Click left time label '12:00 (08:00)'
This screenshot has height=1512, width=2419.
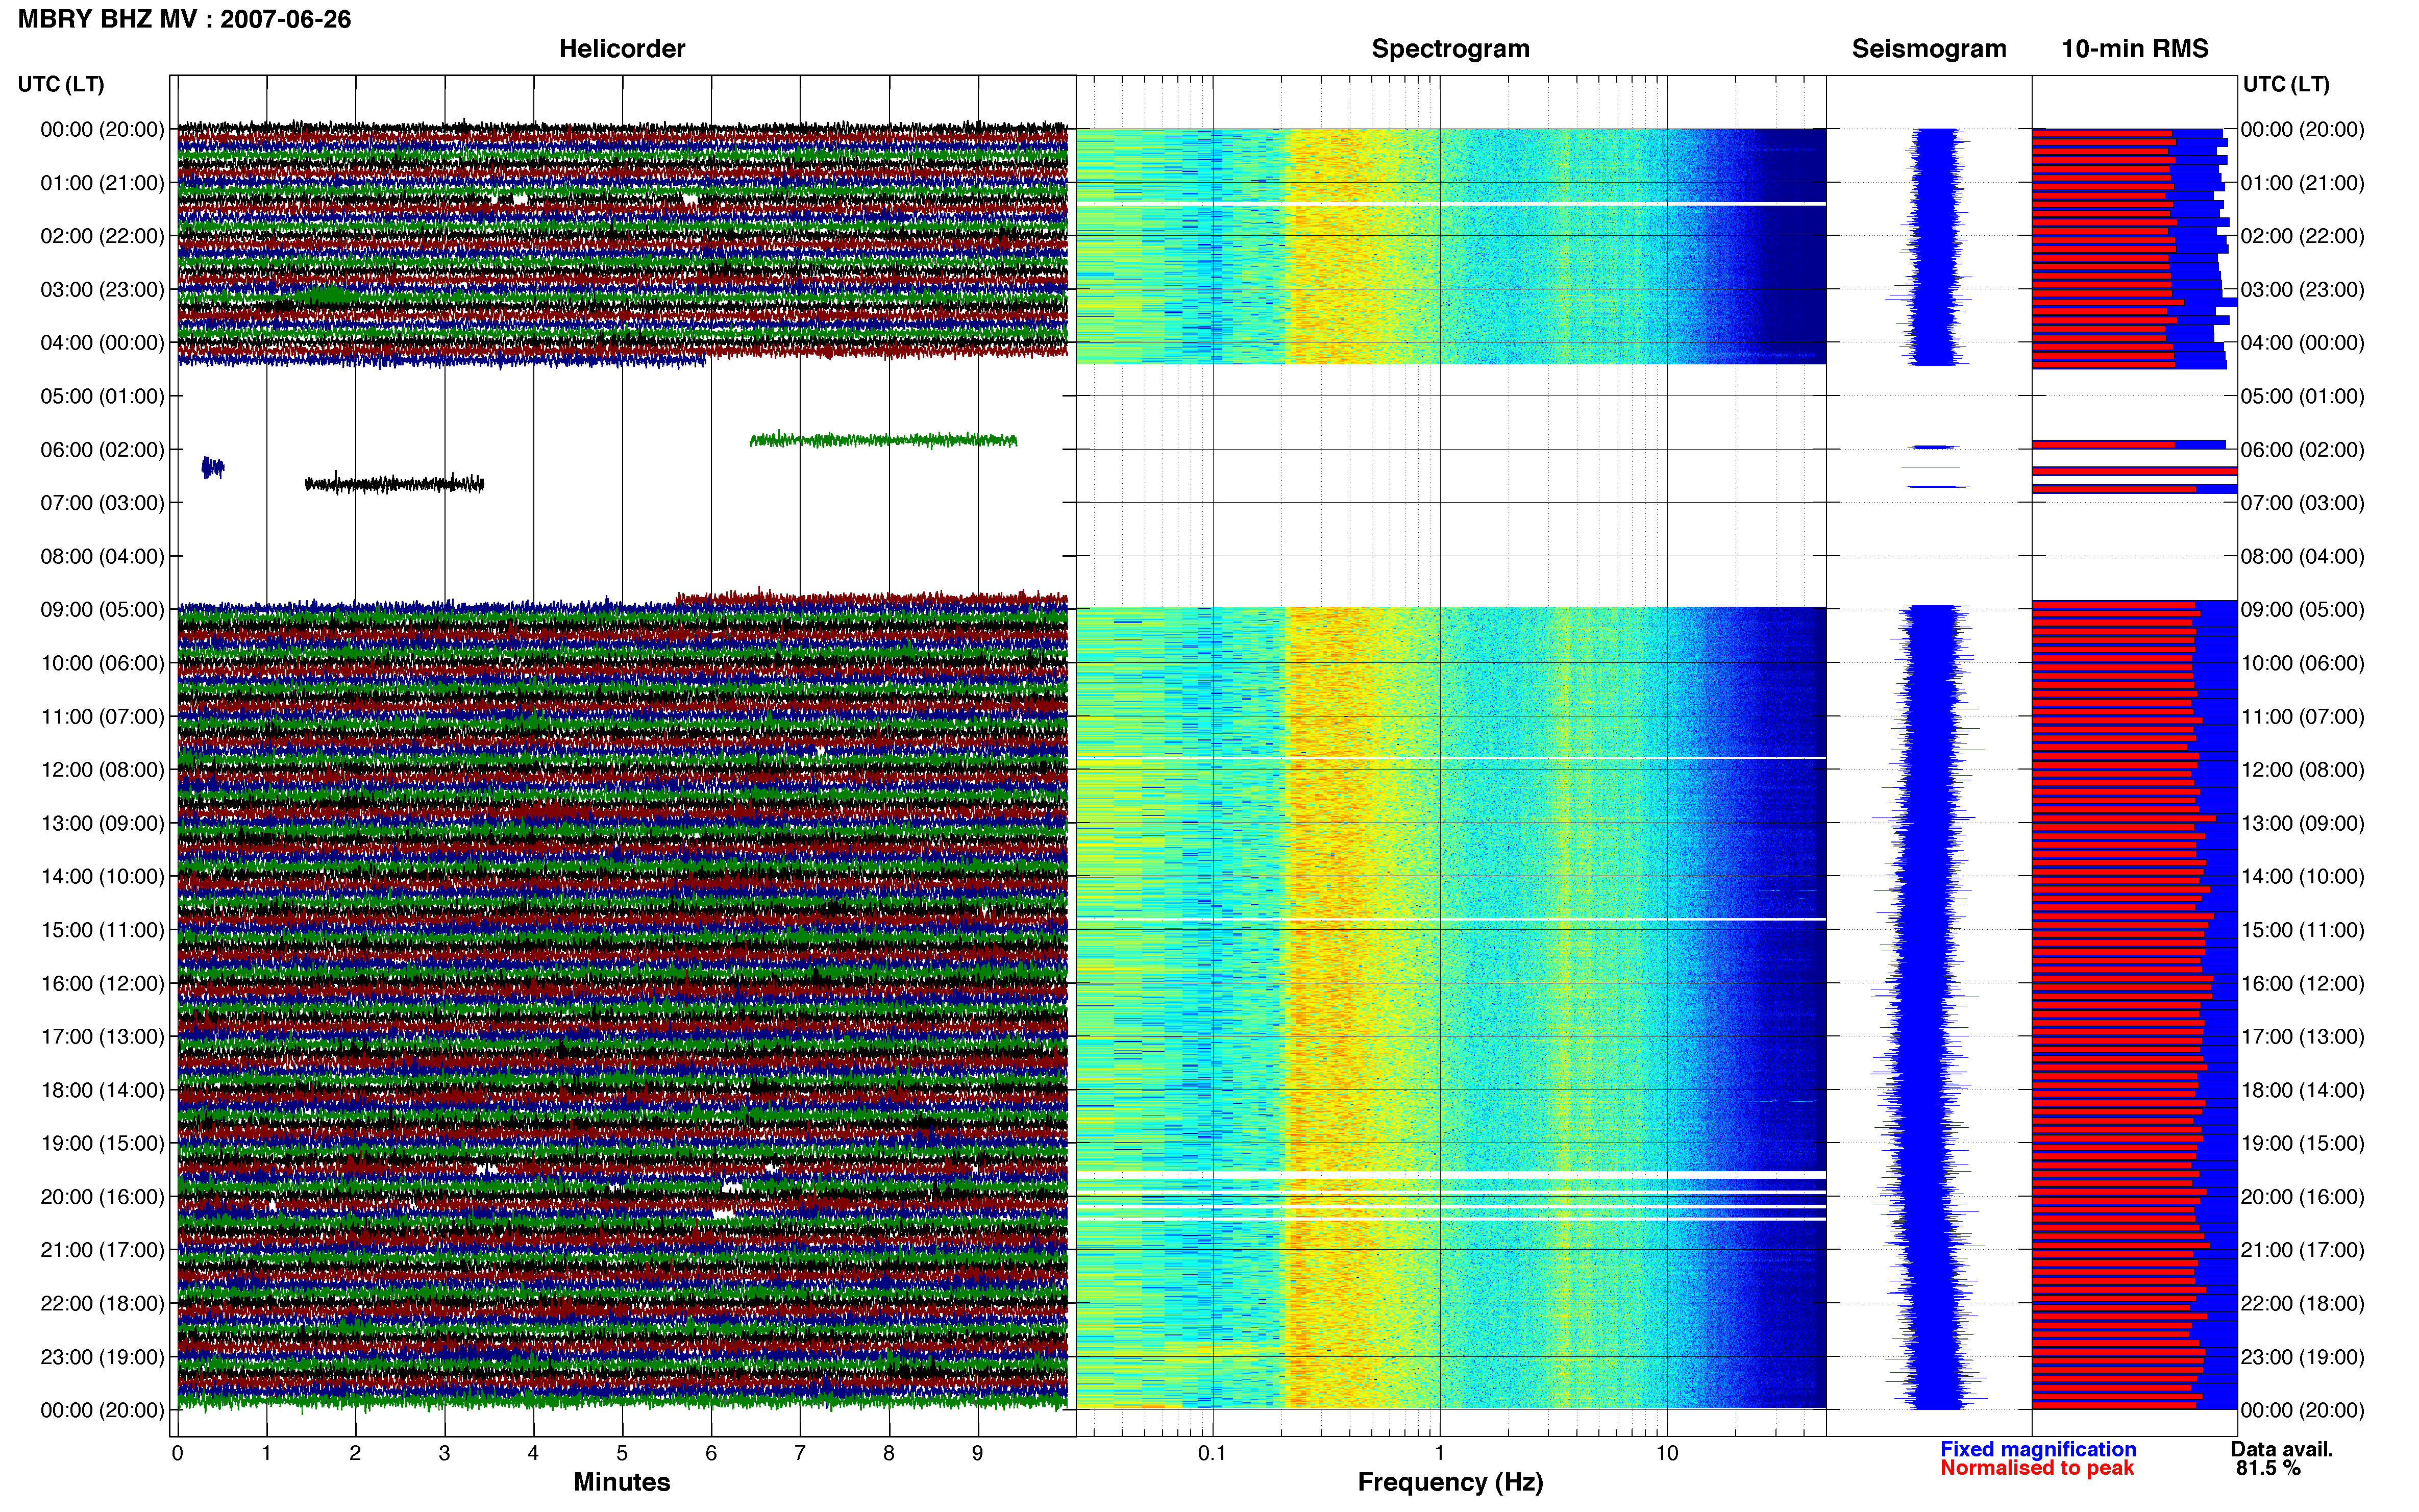(102, 770)
